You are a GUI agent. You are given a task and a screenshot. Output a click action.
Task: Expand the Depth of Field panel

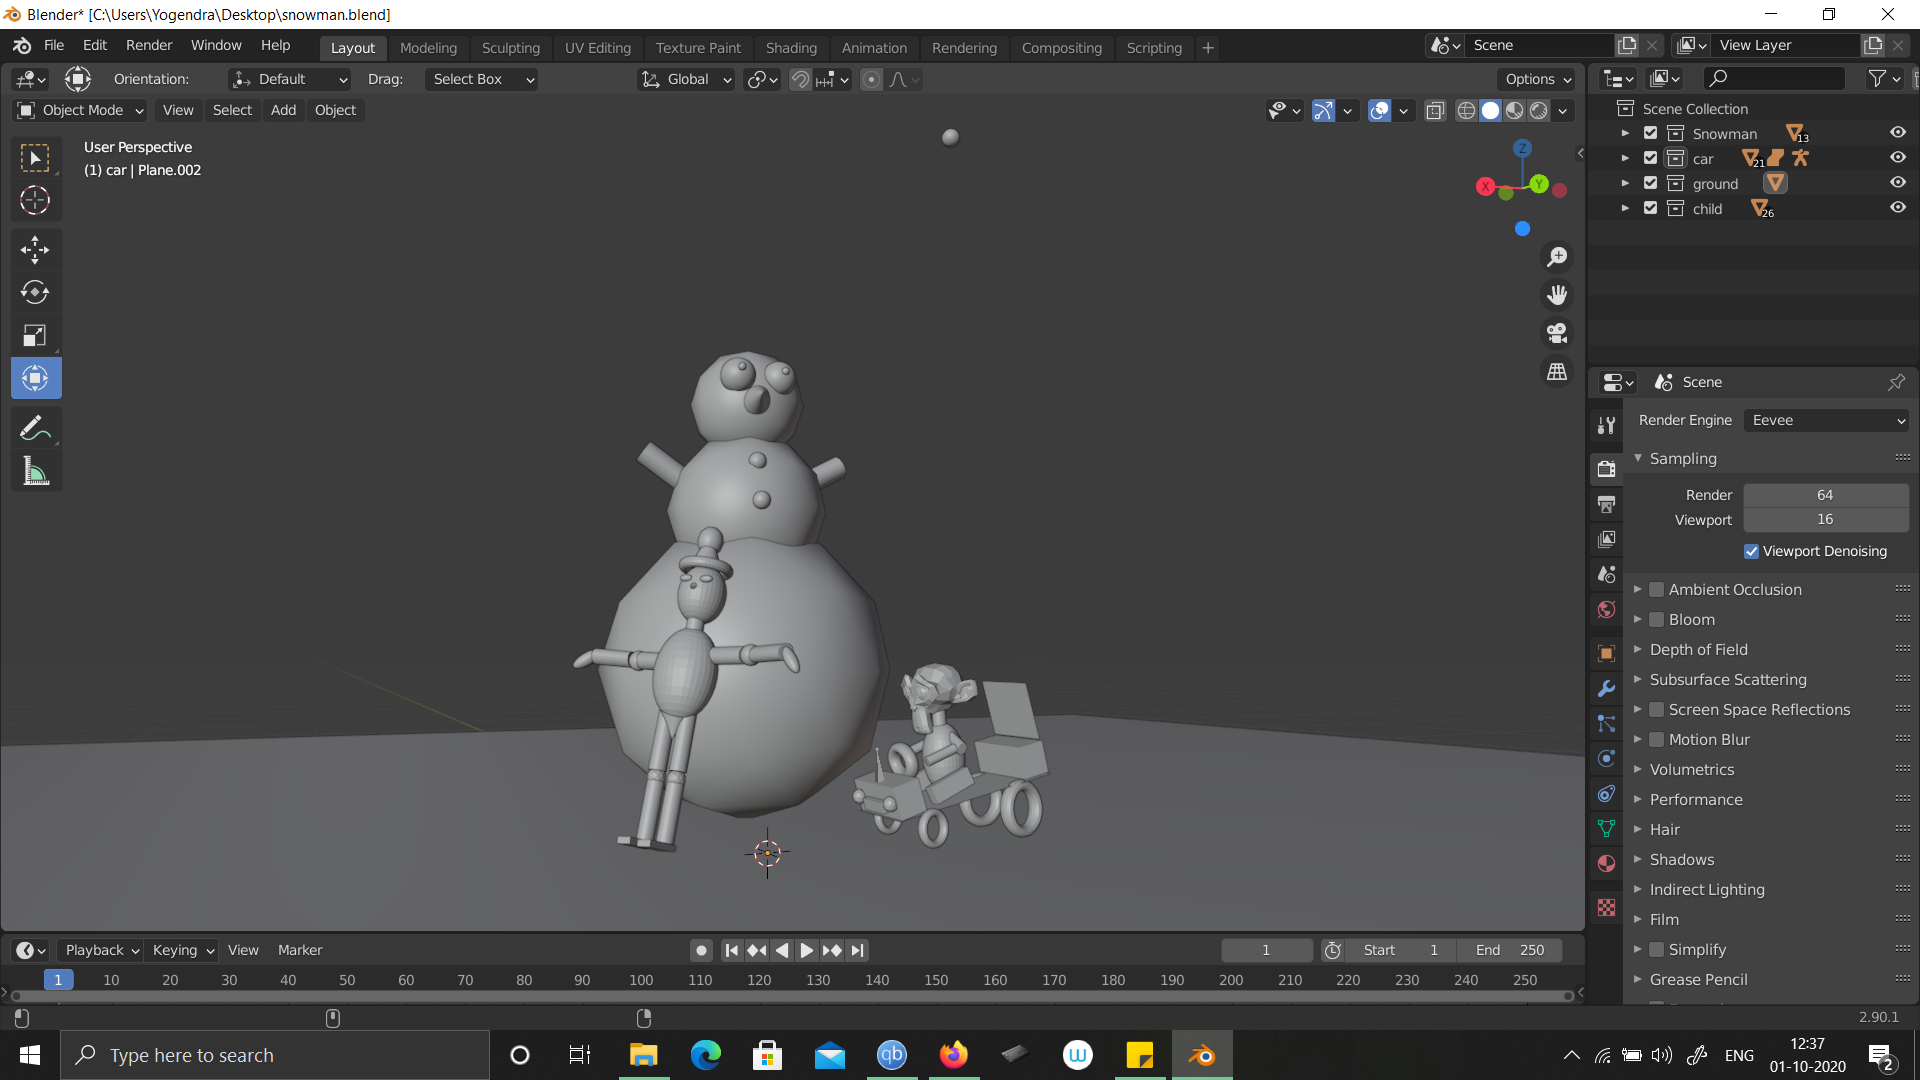coord(1698,650)
